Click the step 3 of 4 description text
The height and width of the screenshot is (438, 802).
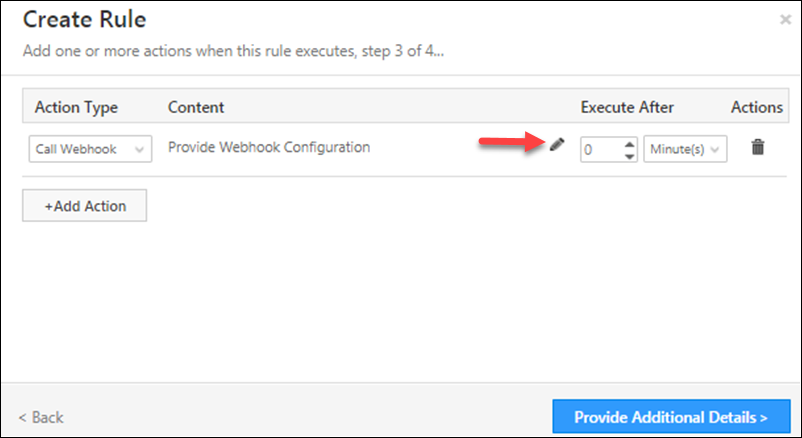234,51
